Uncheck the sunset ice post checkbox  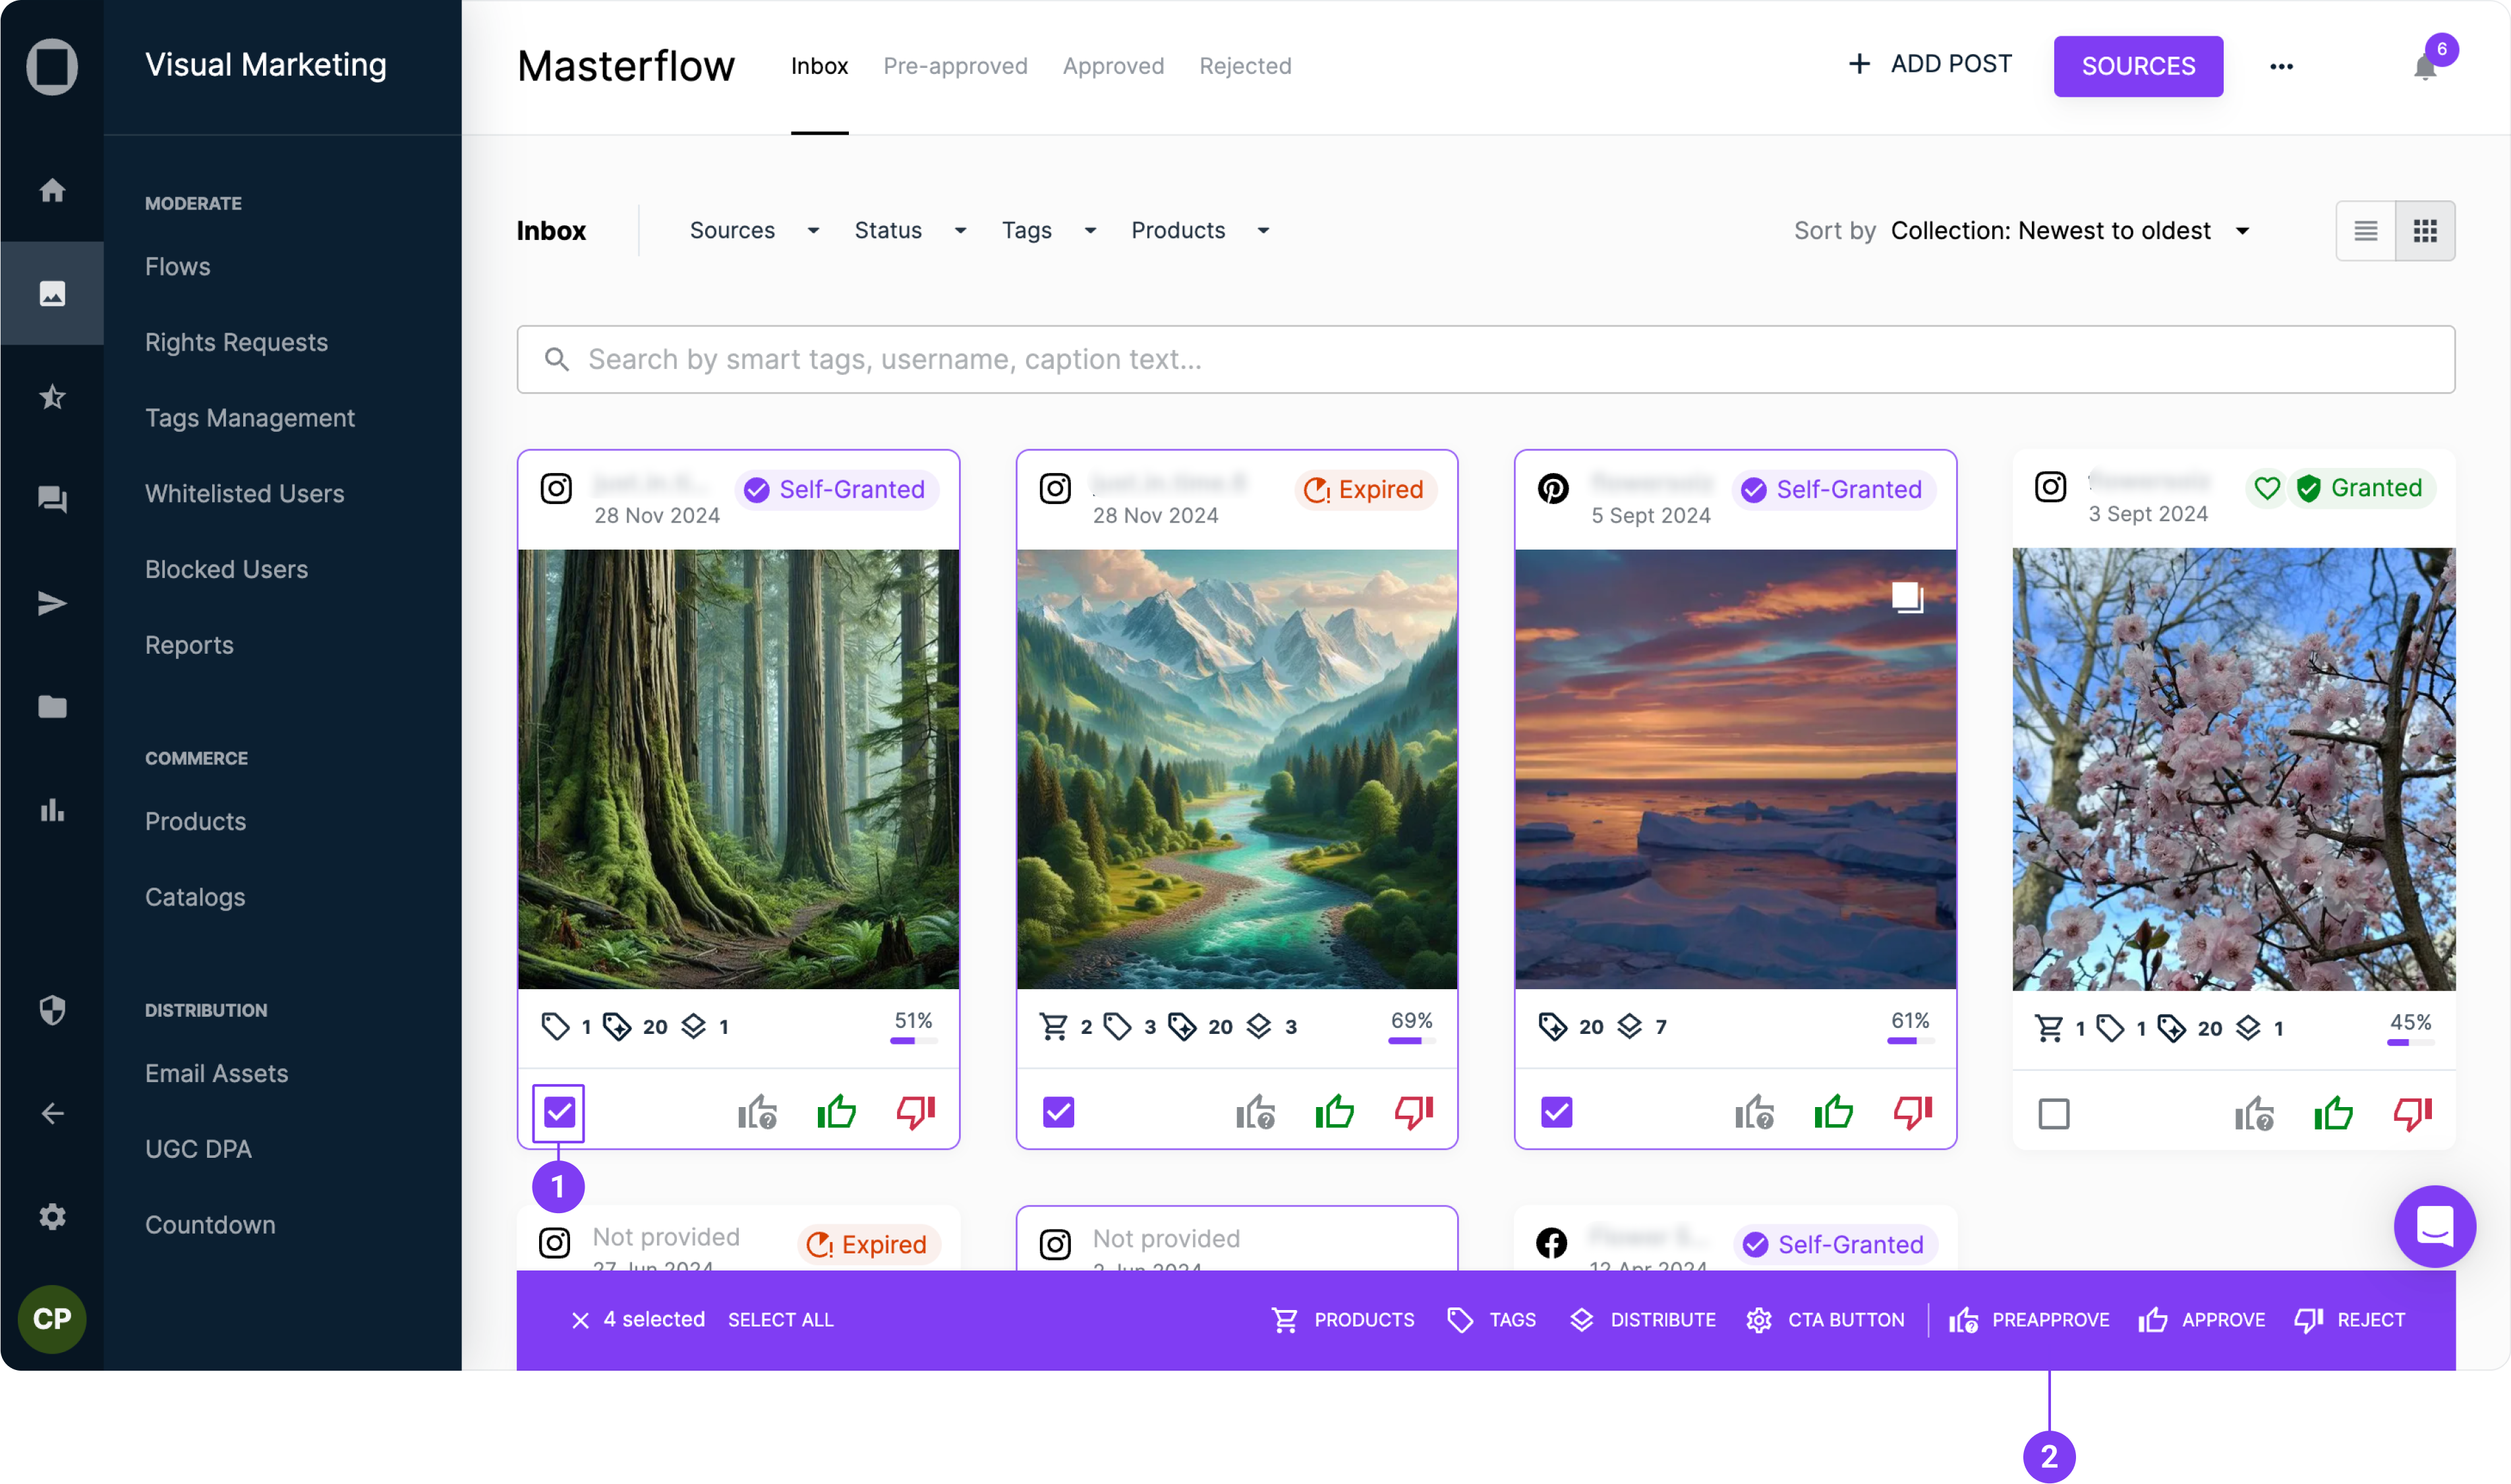click(1556, 1111)
